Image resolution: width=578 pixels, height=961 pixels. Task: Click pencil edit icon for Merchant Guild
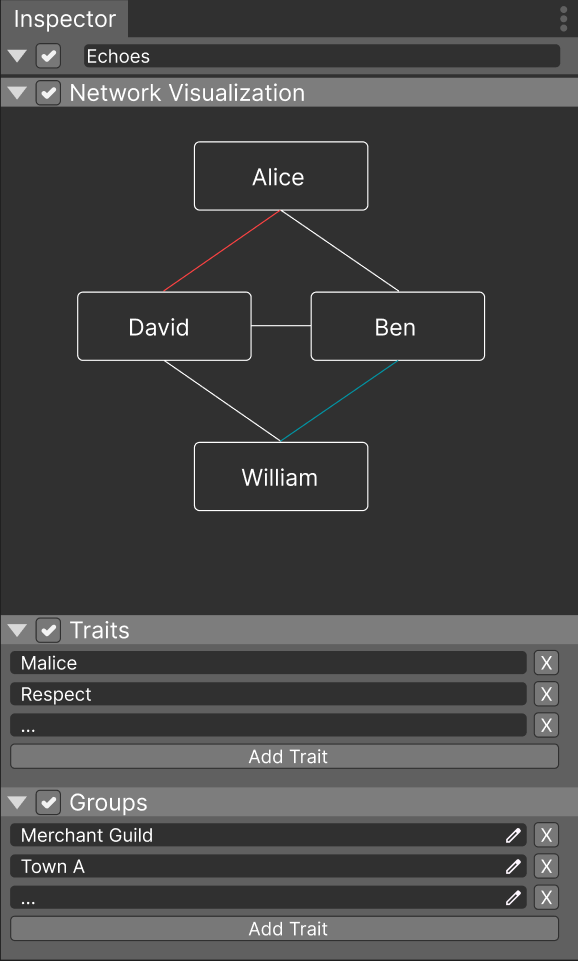(x=513, y=835)
